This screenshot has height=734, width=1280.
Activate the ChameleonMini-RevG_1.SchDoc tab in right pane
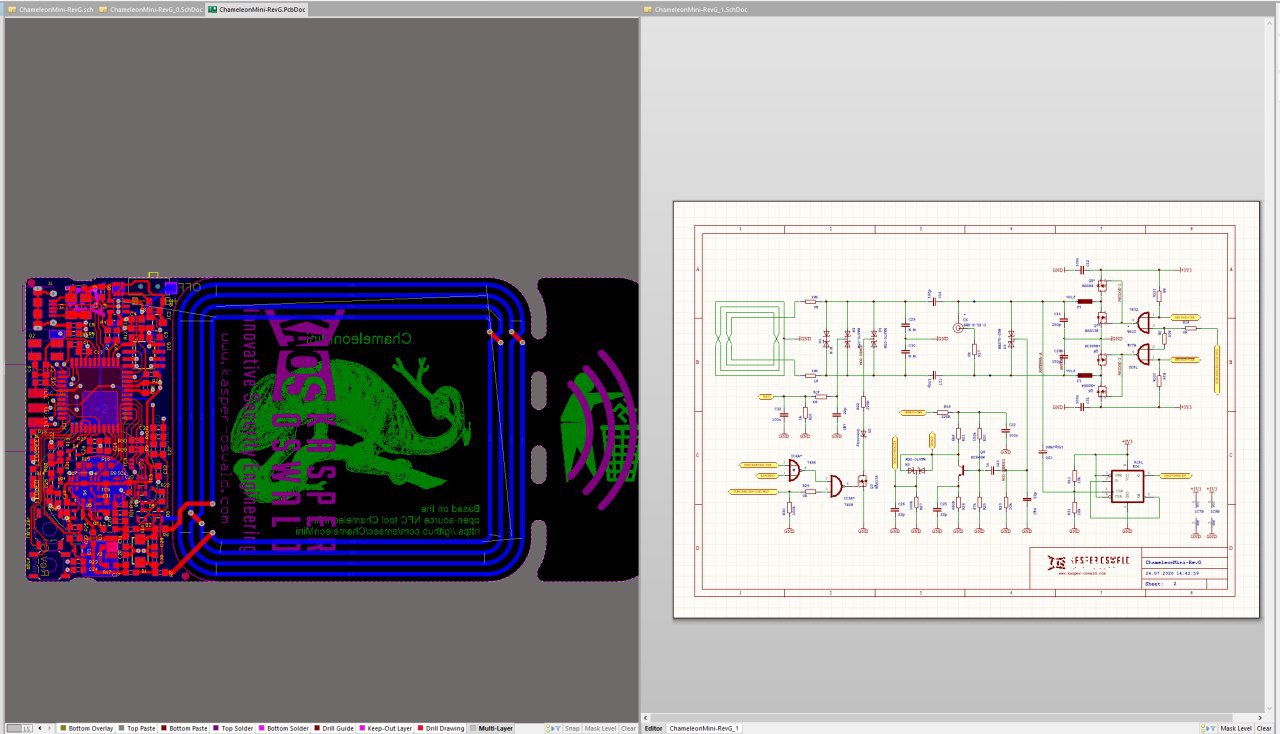pyautogui.click(x=695, y=9)
